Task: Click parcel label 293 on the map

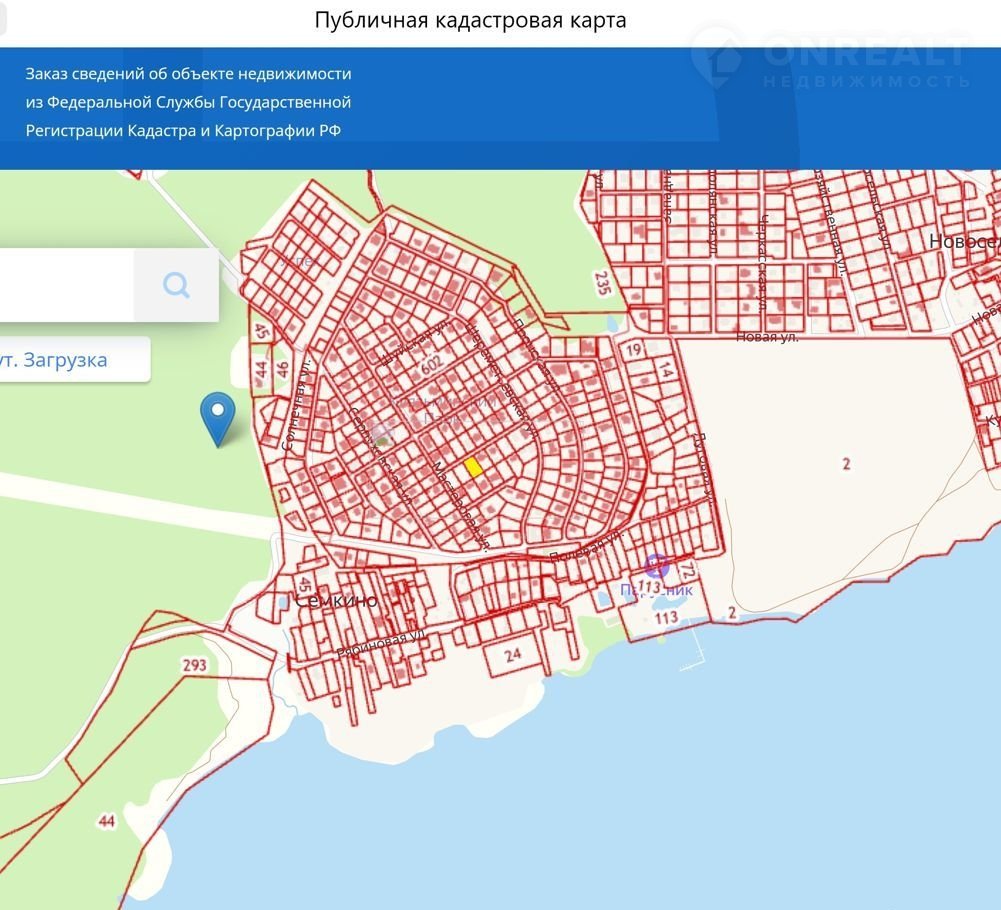Action: click(x=194, y=665)
